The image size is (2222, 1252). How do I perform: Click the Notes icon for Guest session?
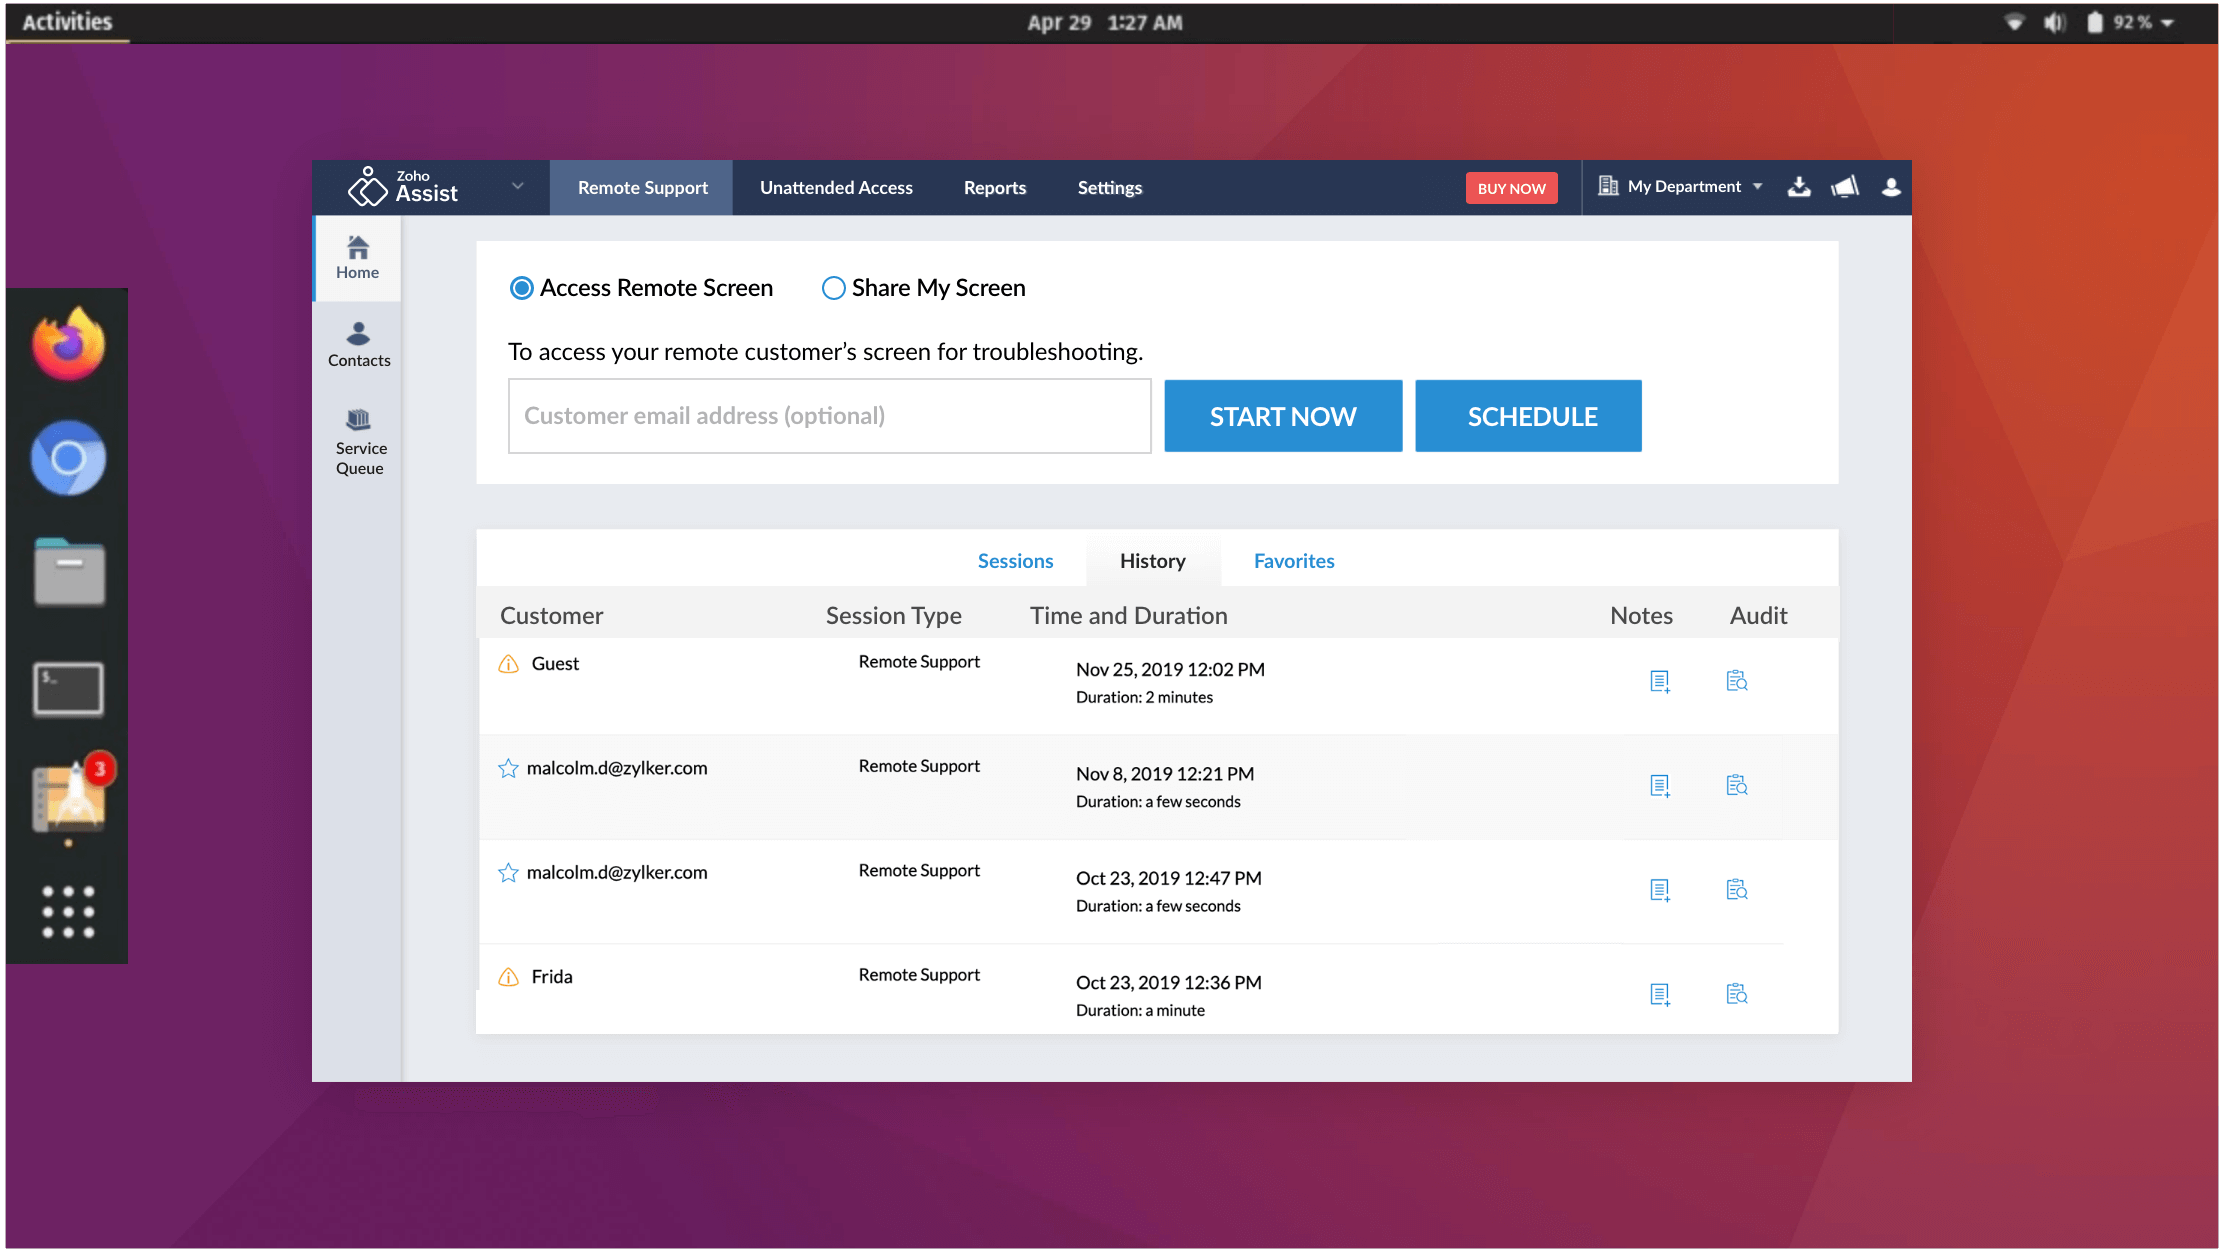pos(1660,681)
